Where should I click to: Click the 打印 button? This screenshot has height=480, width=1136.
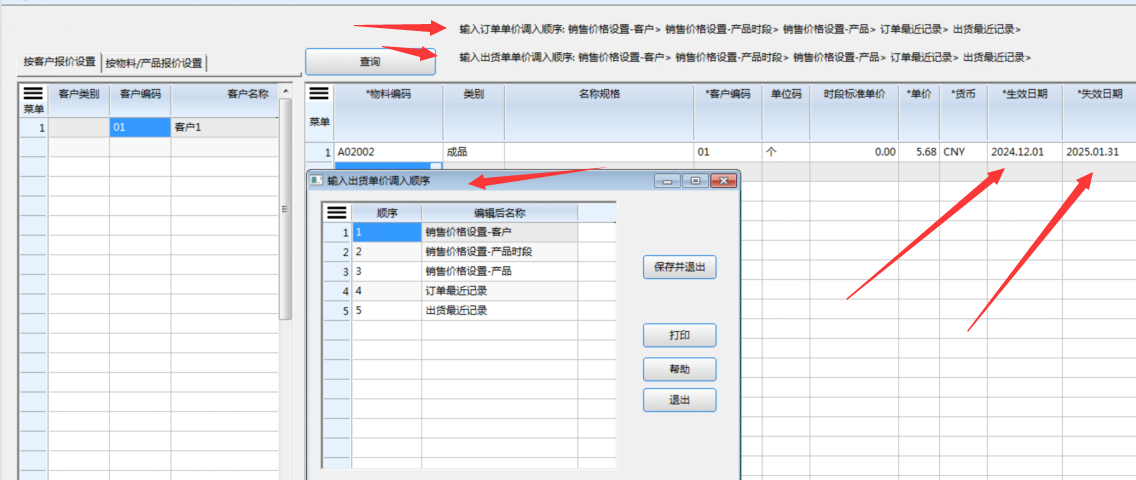click(679, 335)
